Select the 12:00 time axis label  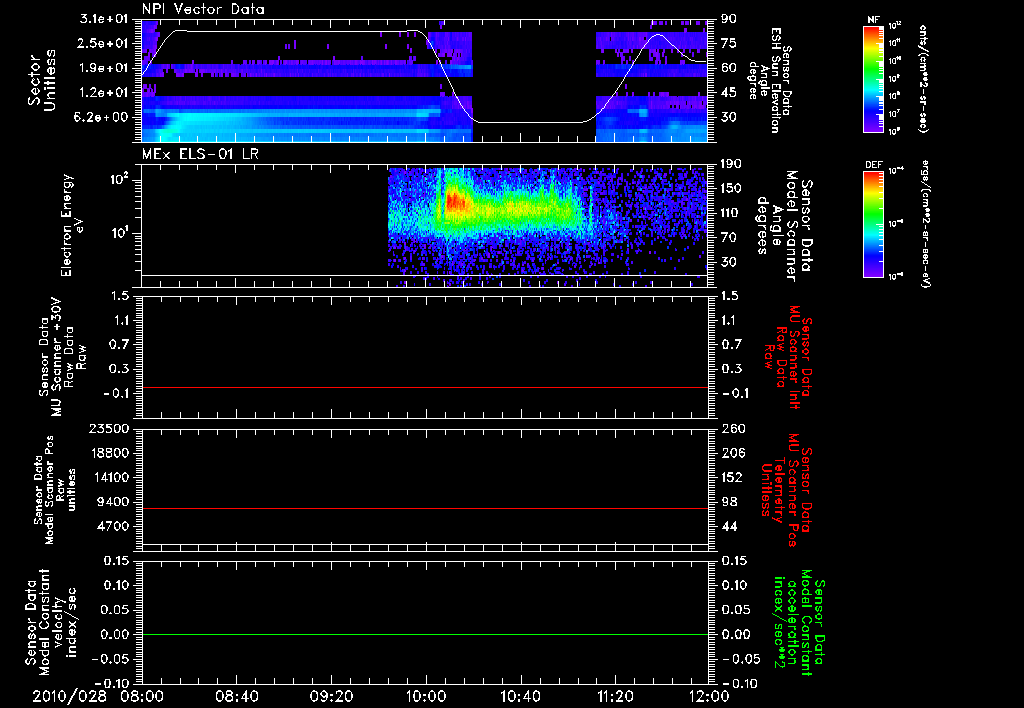click(x=709, y=696)
